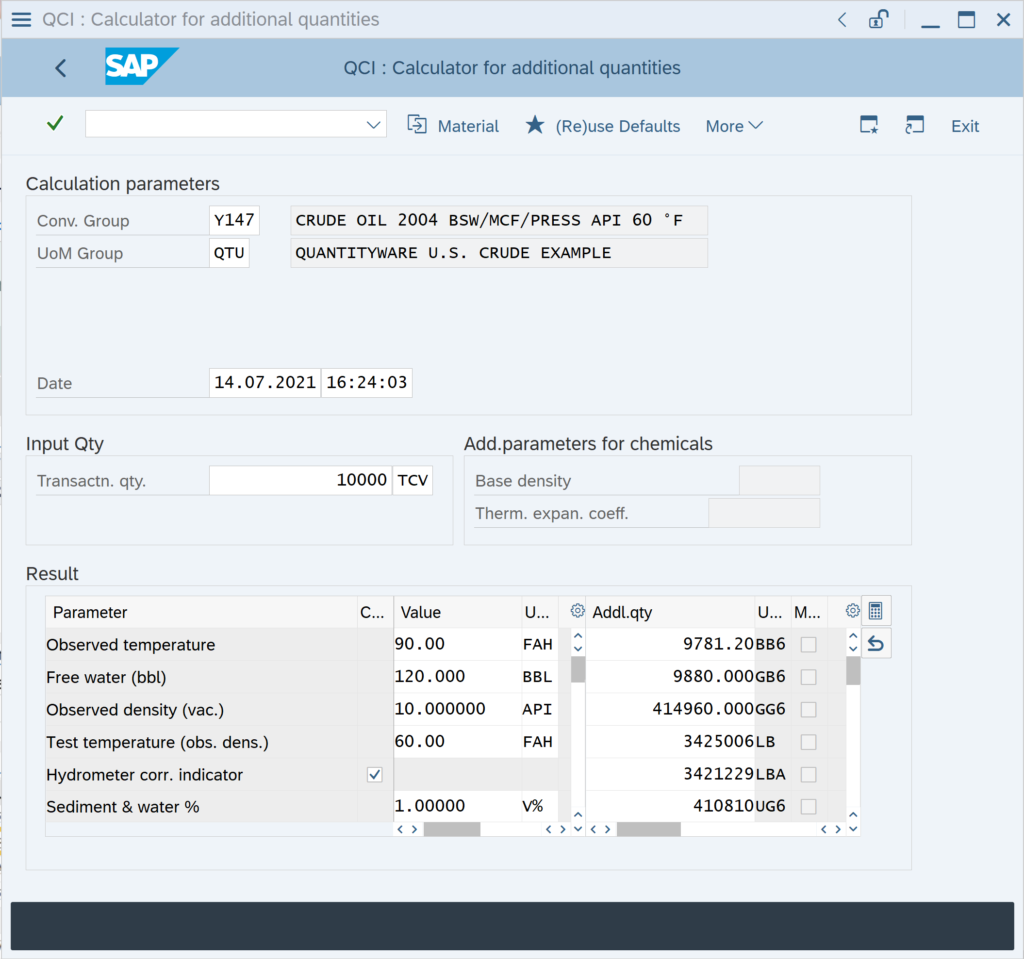
Task: Click Addl.qty table horizontal scrollbar thumb
Action: click(x=648, y=829)
